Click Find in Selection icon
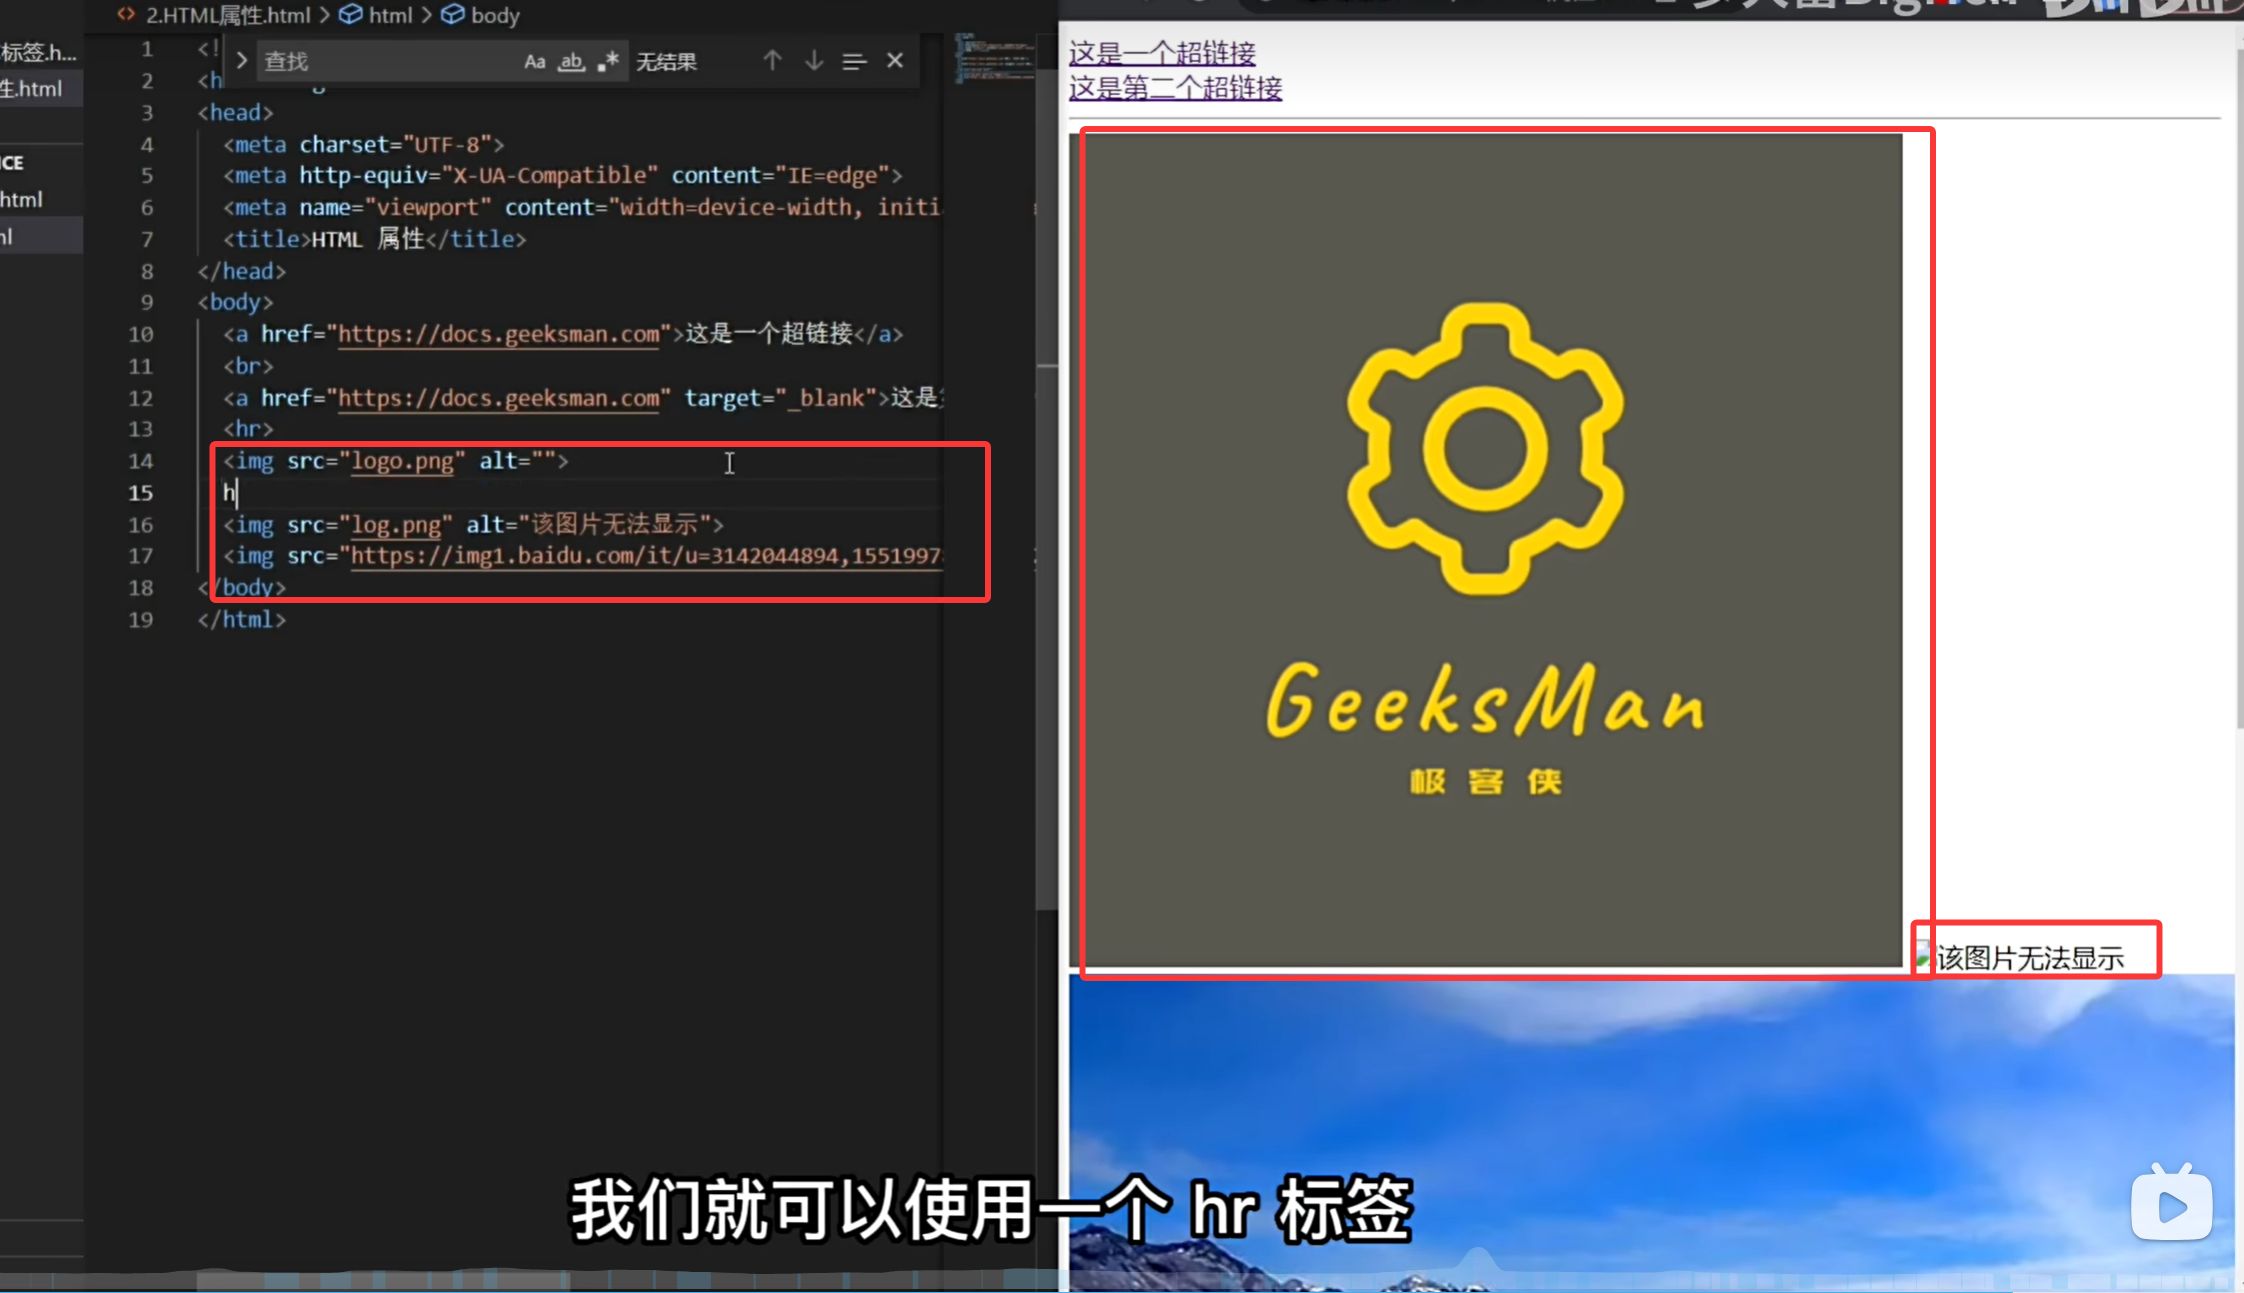This screenshot has width=2244, height=1293. (x=854, y=62)
